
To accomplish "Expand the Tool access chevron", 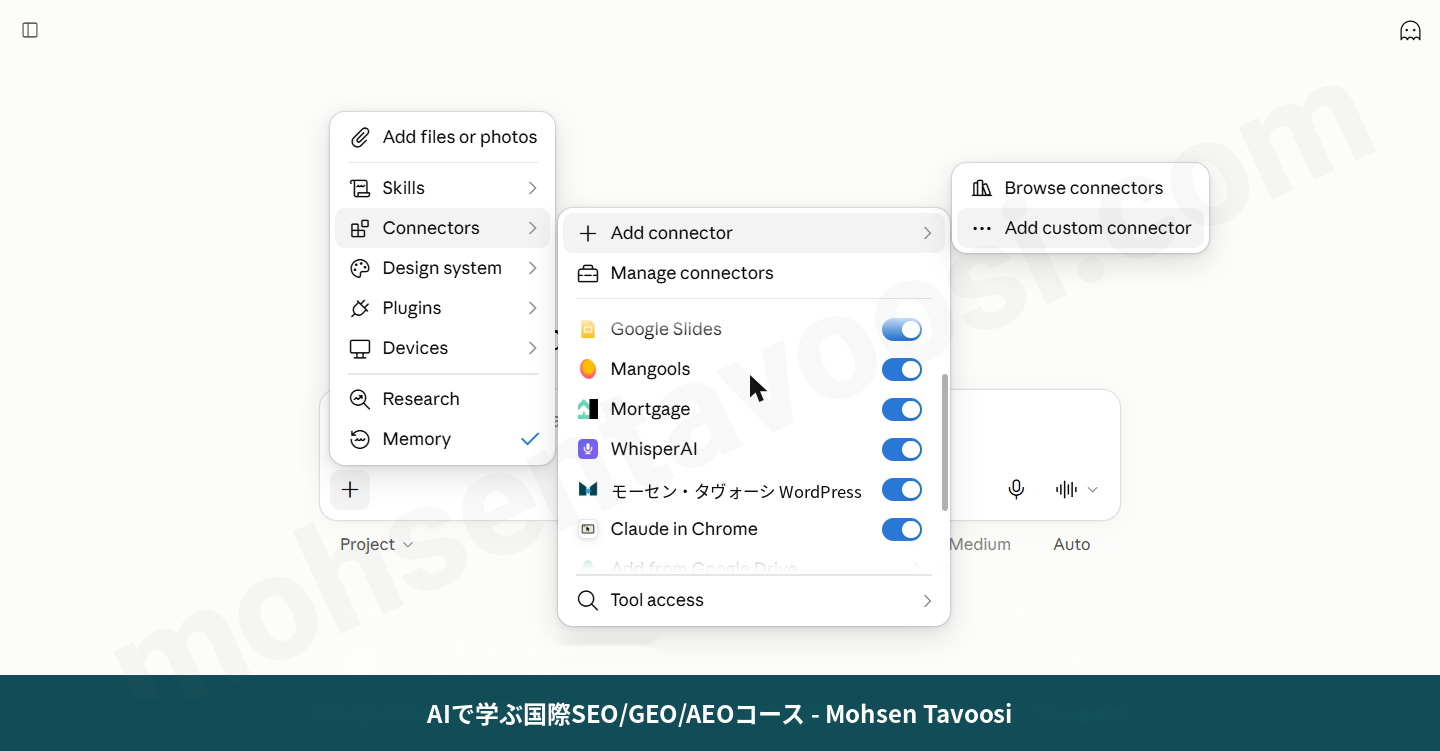I will [927, 600].
